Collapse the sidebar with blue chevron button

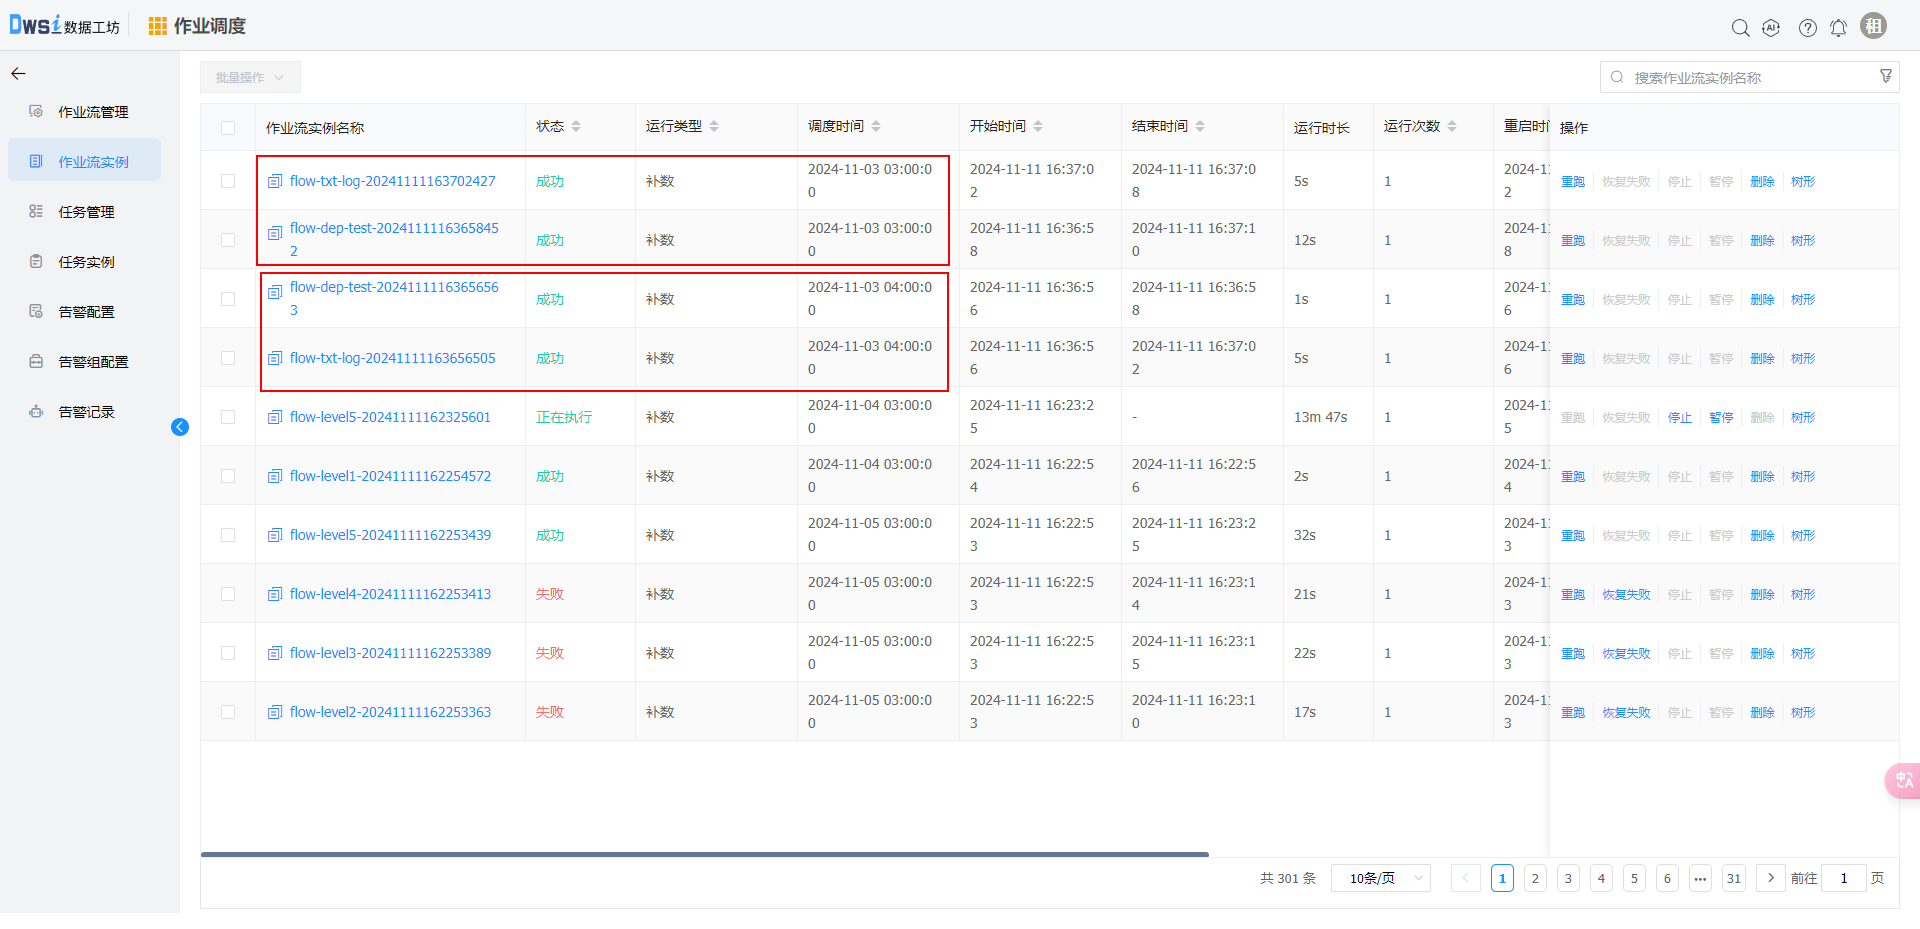click(180, 427)
